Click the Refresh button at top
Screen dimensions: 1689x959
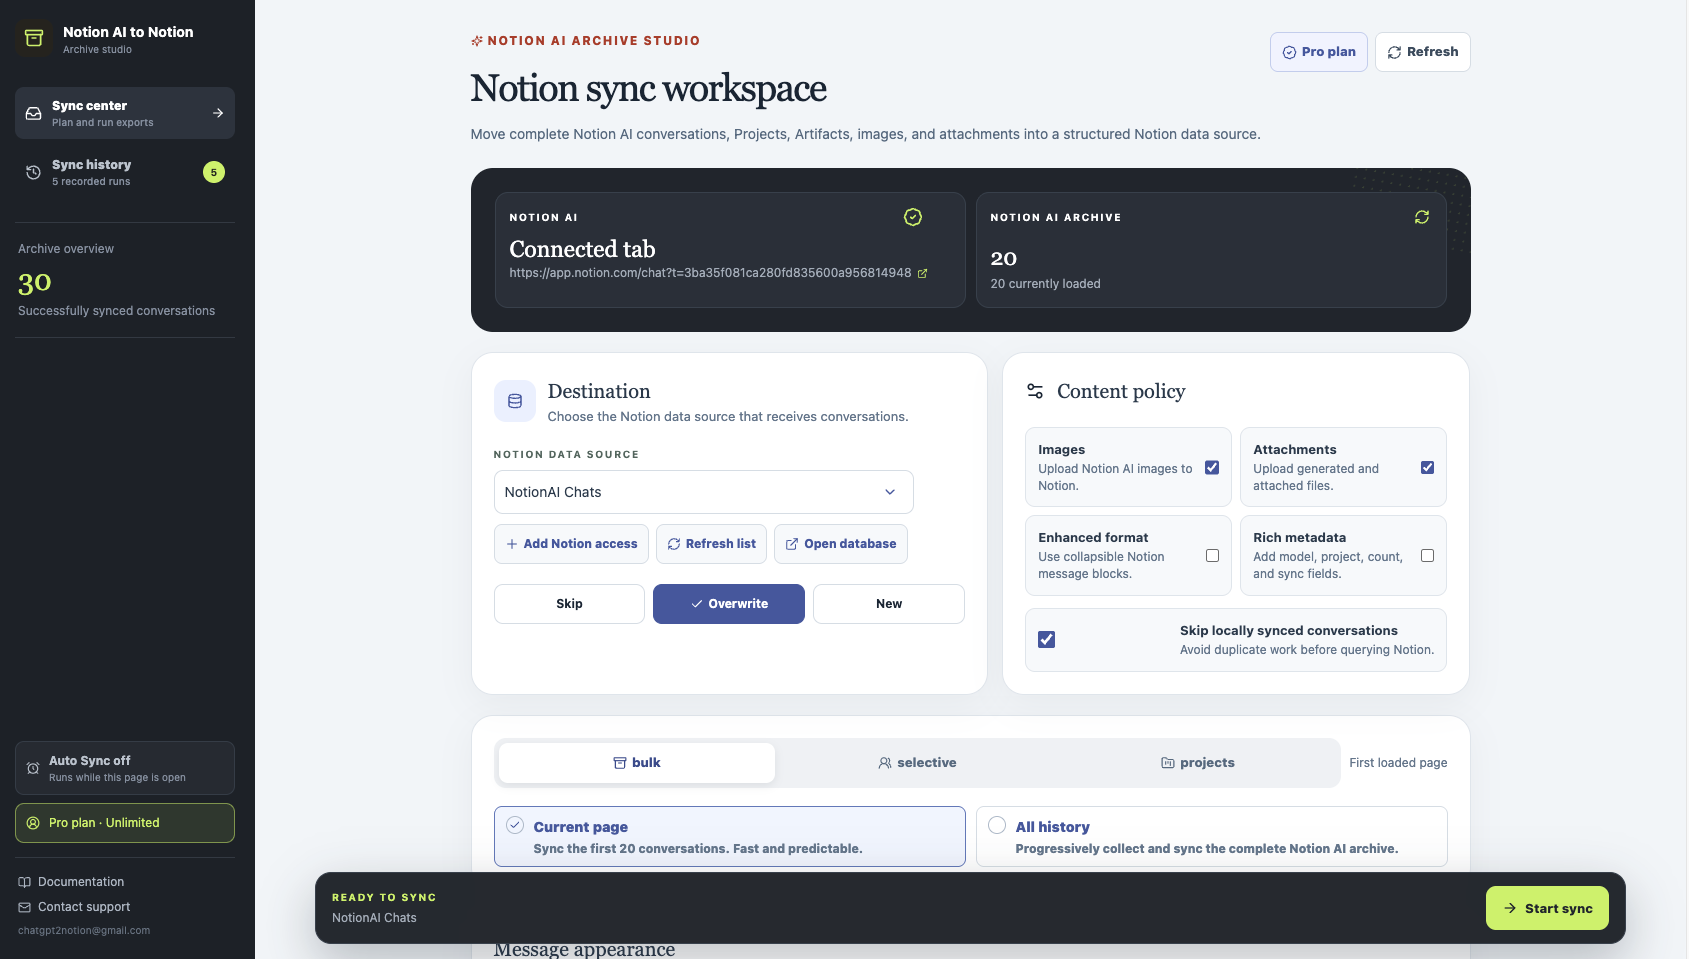click(1423, 52)
